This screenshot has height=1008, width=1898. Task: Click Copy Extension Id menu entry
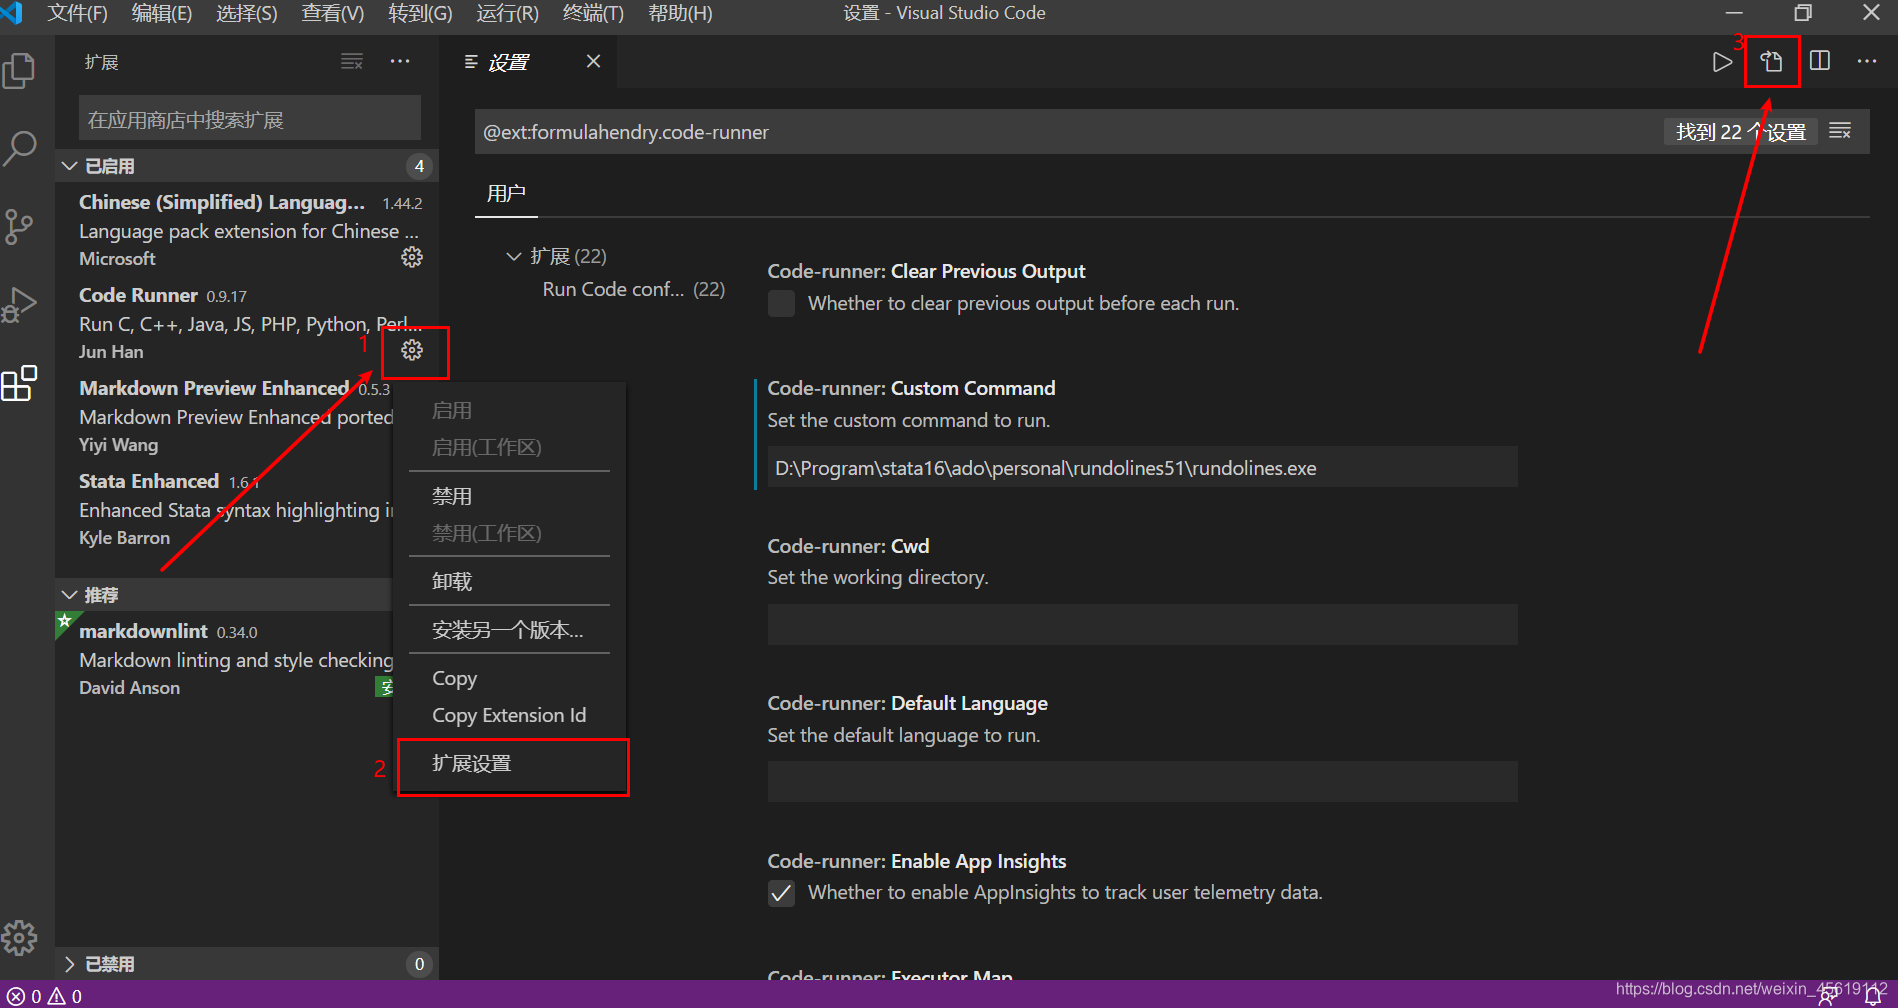pos(509,715)
